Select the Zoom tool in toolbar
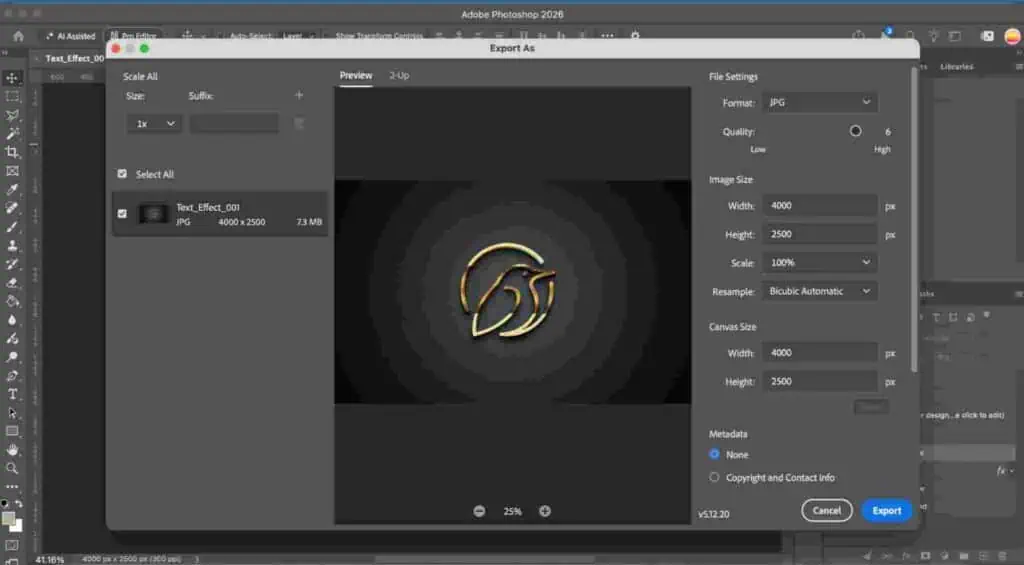The height and width of the screenshot is (565, 1024). pos(12,468)
